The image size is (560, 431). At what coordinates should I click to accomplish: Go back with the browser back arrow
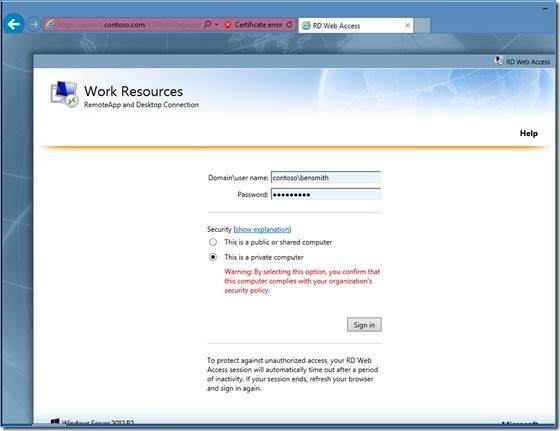point(14,24)
